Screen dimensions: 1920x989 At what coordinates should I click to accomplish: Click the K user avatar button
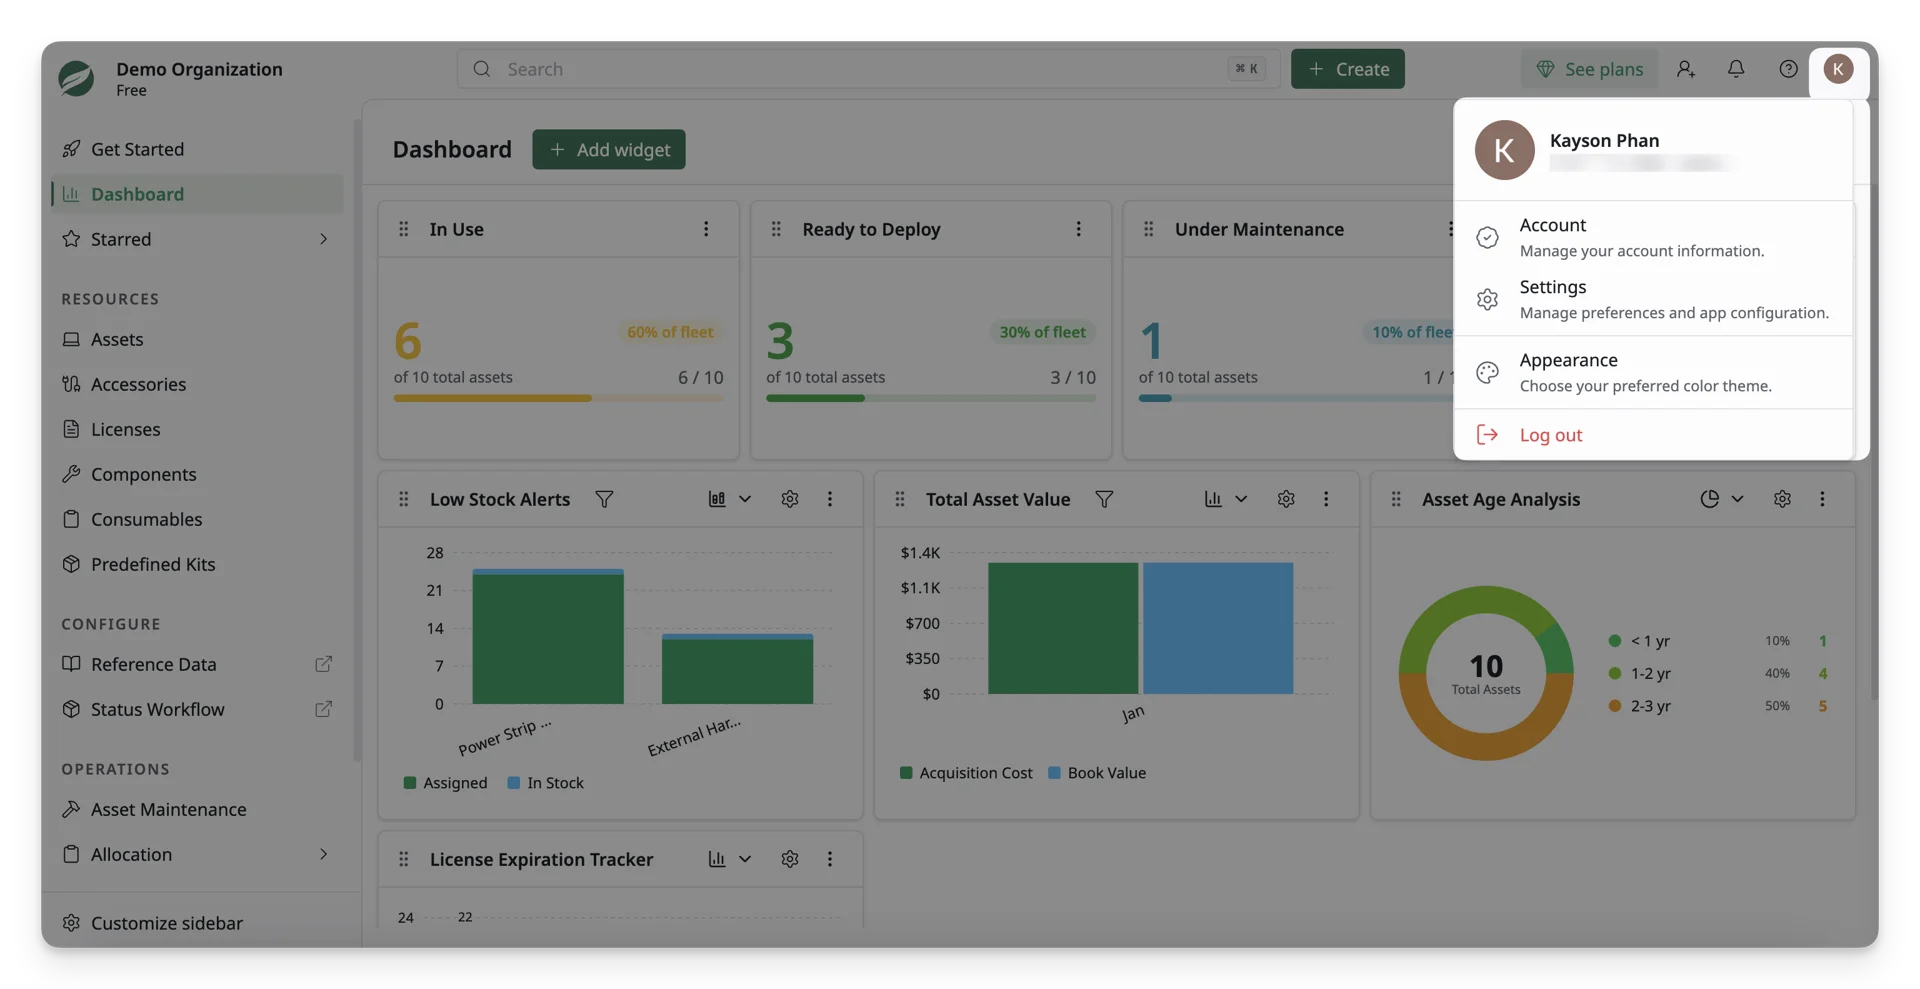click(x=1838, y=69)
